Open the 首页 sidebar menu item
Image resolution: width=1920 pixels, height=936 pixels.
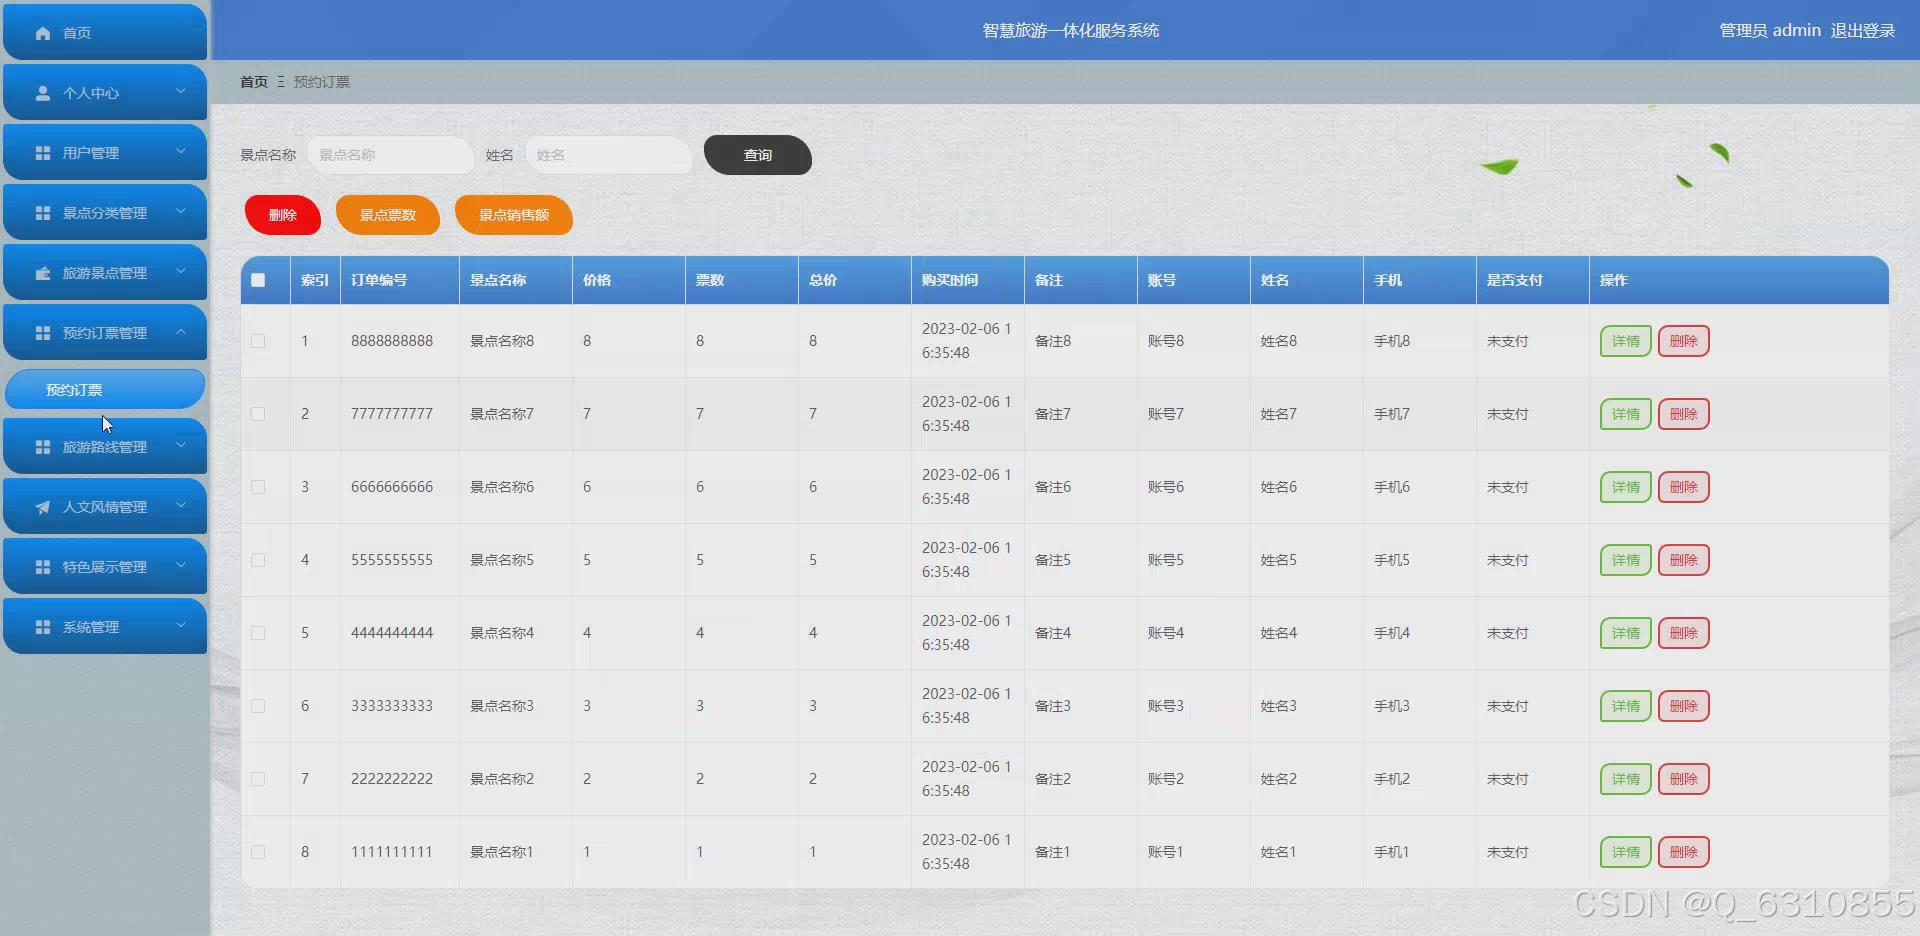tap(105, 32)
